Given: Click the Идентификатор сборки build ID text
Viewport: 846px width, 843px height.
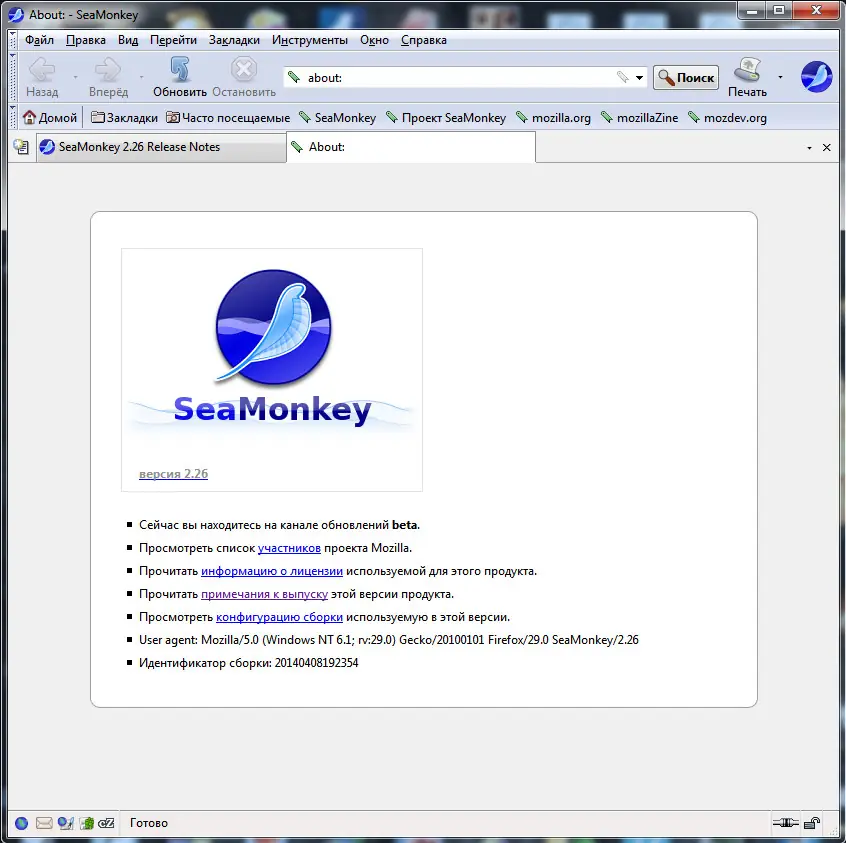Looking at the screenshot, I should 248,663.
